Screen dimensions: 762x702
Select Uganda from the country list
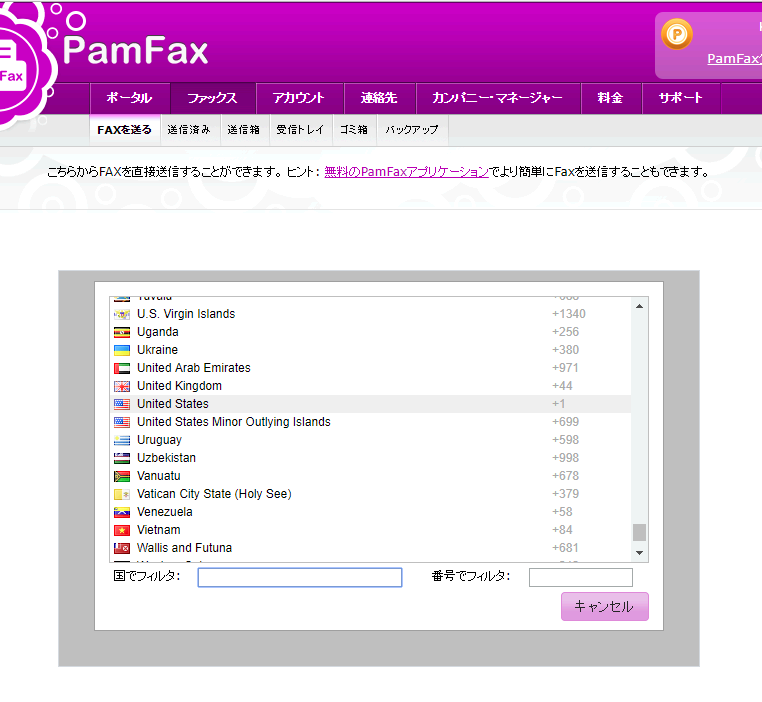[x=158, y=332]
